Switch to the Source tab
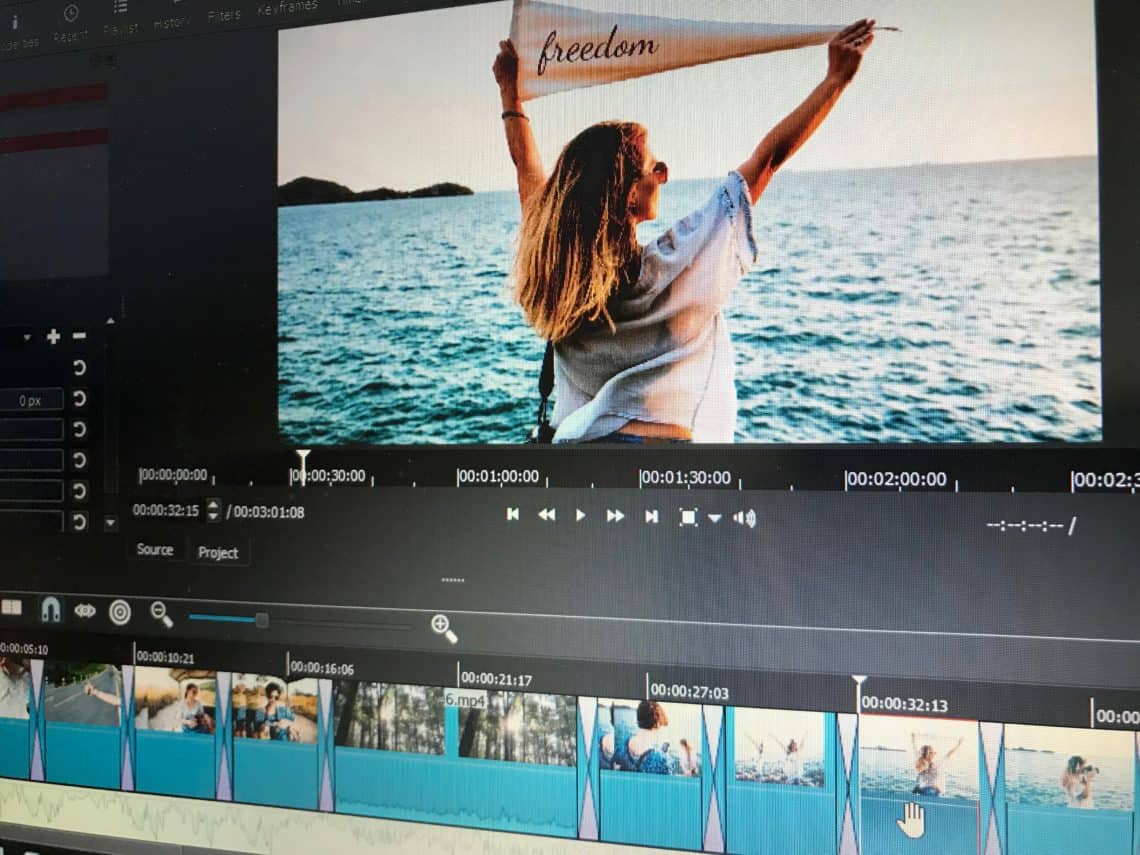The height and width of the screenshot is (855, 1140). click(x=155, y=550)
